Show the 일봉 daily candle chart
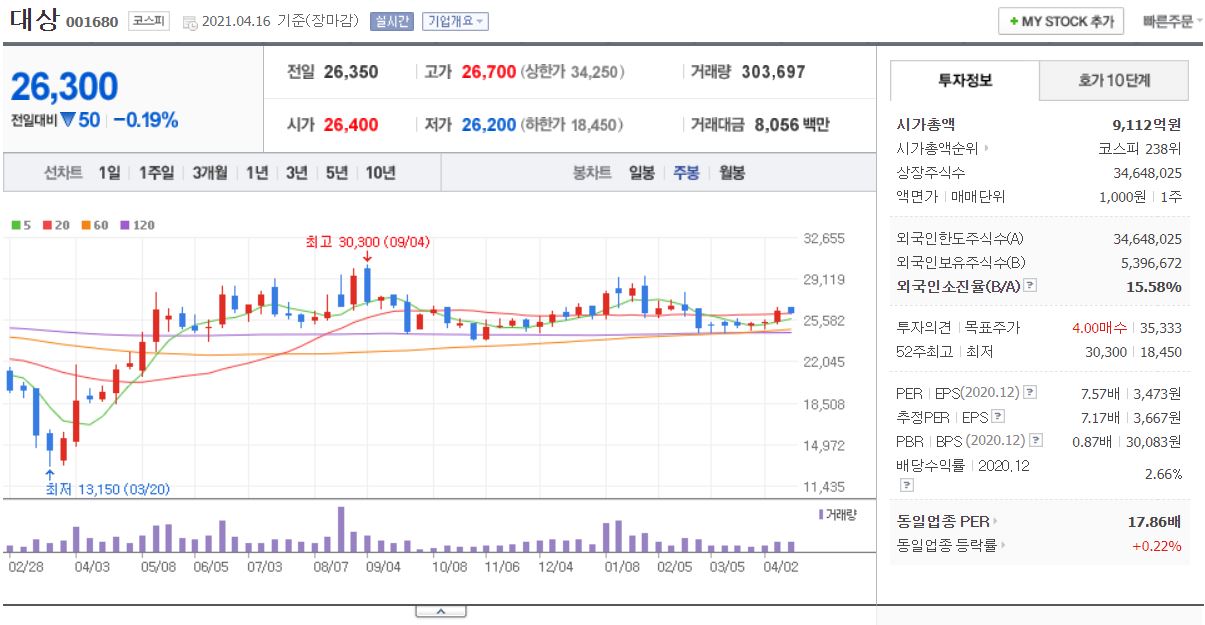The image size is (1205, 625). click(x=642, y=173)
